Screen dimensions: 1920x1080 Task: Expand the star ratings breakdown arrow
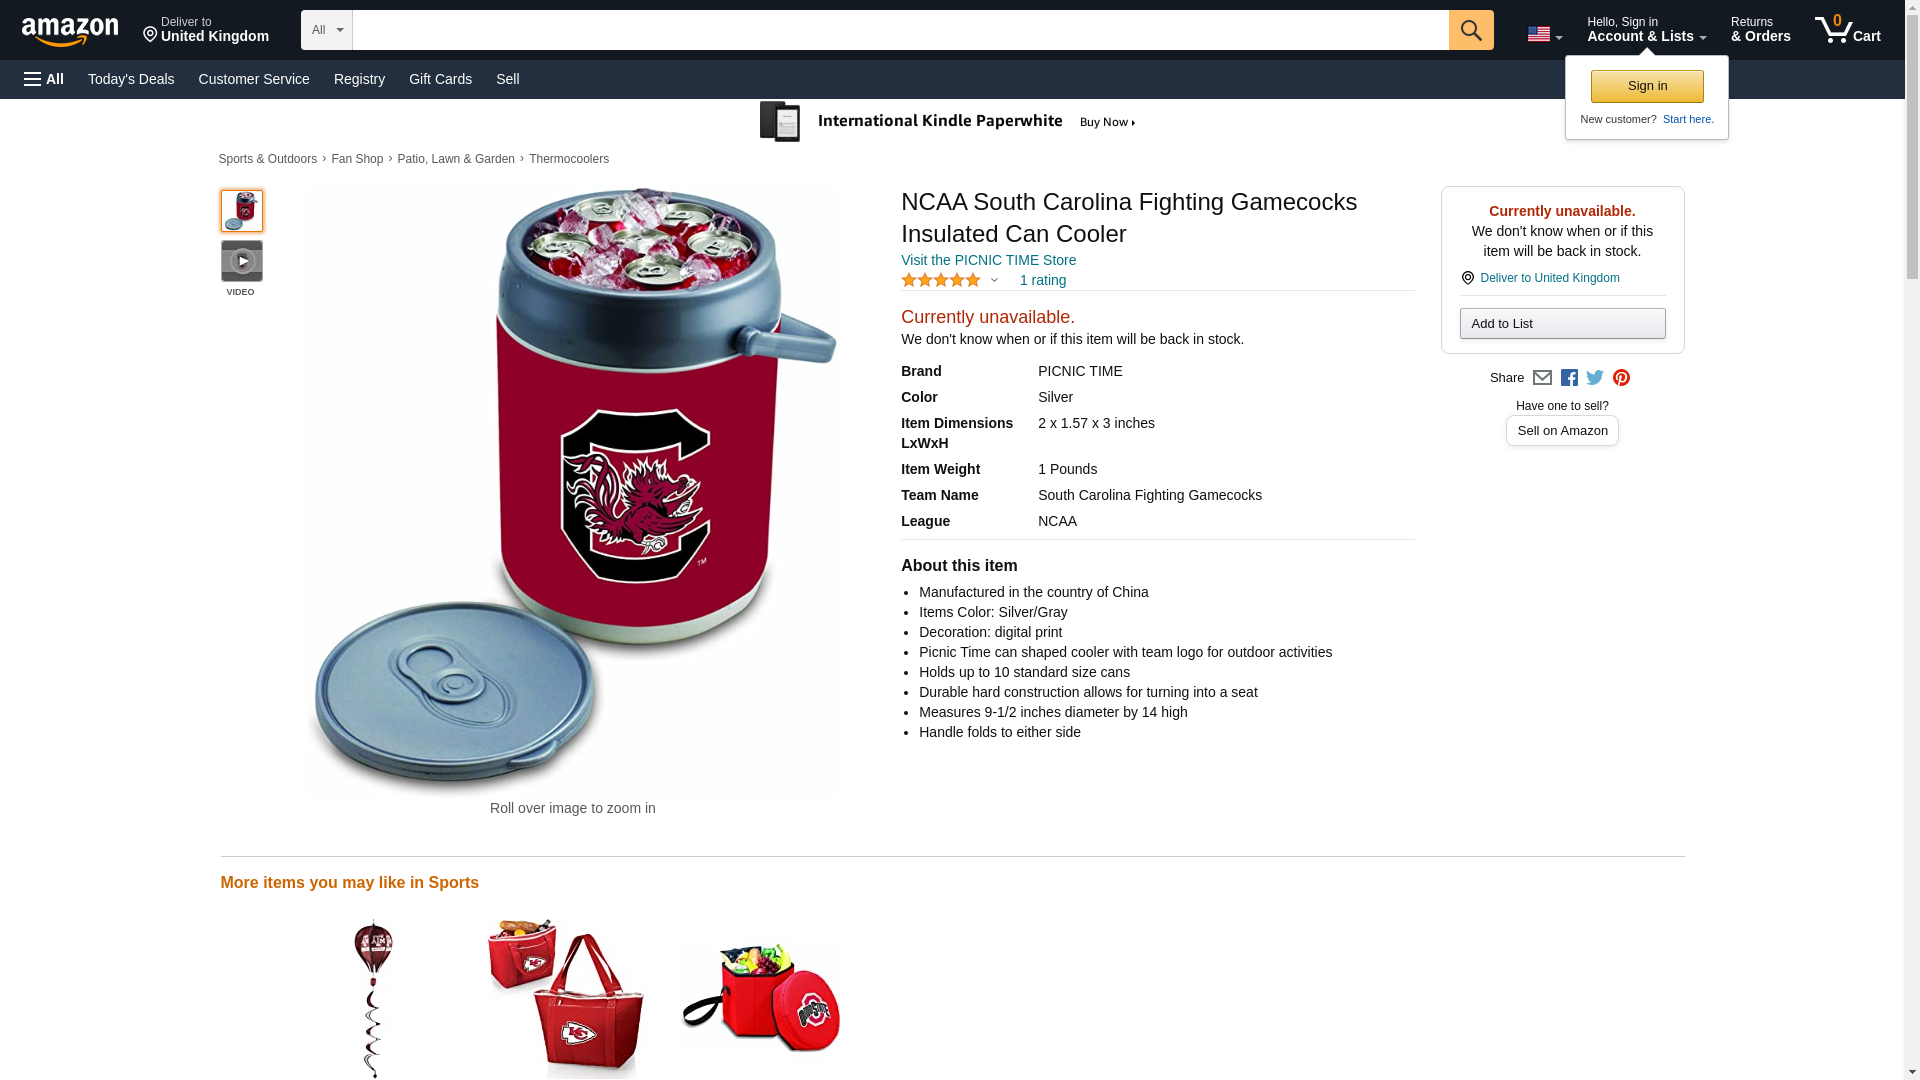(994, 281)
